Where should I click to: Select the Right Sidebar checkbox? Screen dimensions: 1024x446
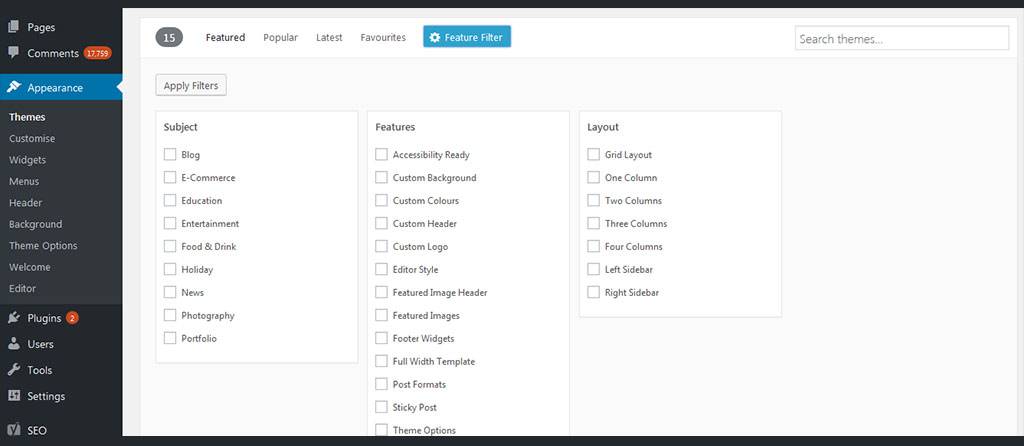point(594,291)
